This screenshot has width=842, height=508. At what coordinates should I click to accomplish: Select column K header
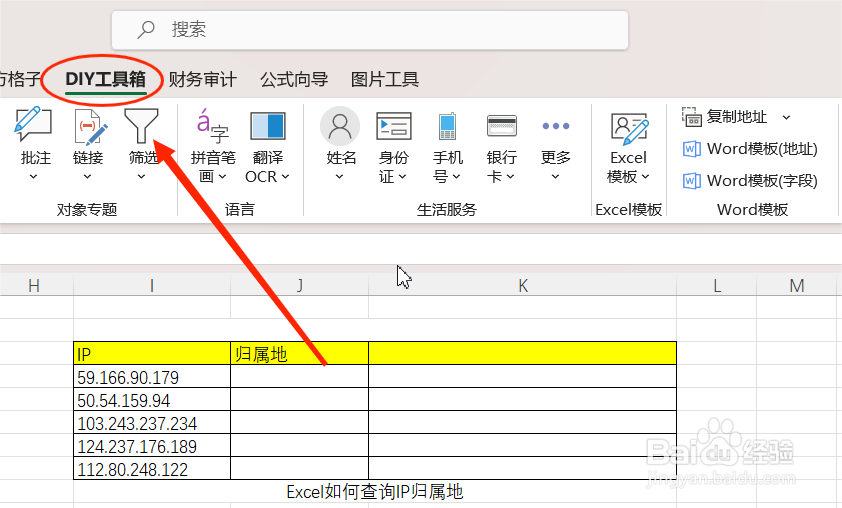(x=522, y=285)
